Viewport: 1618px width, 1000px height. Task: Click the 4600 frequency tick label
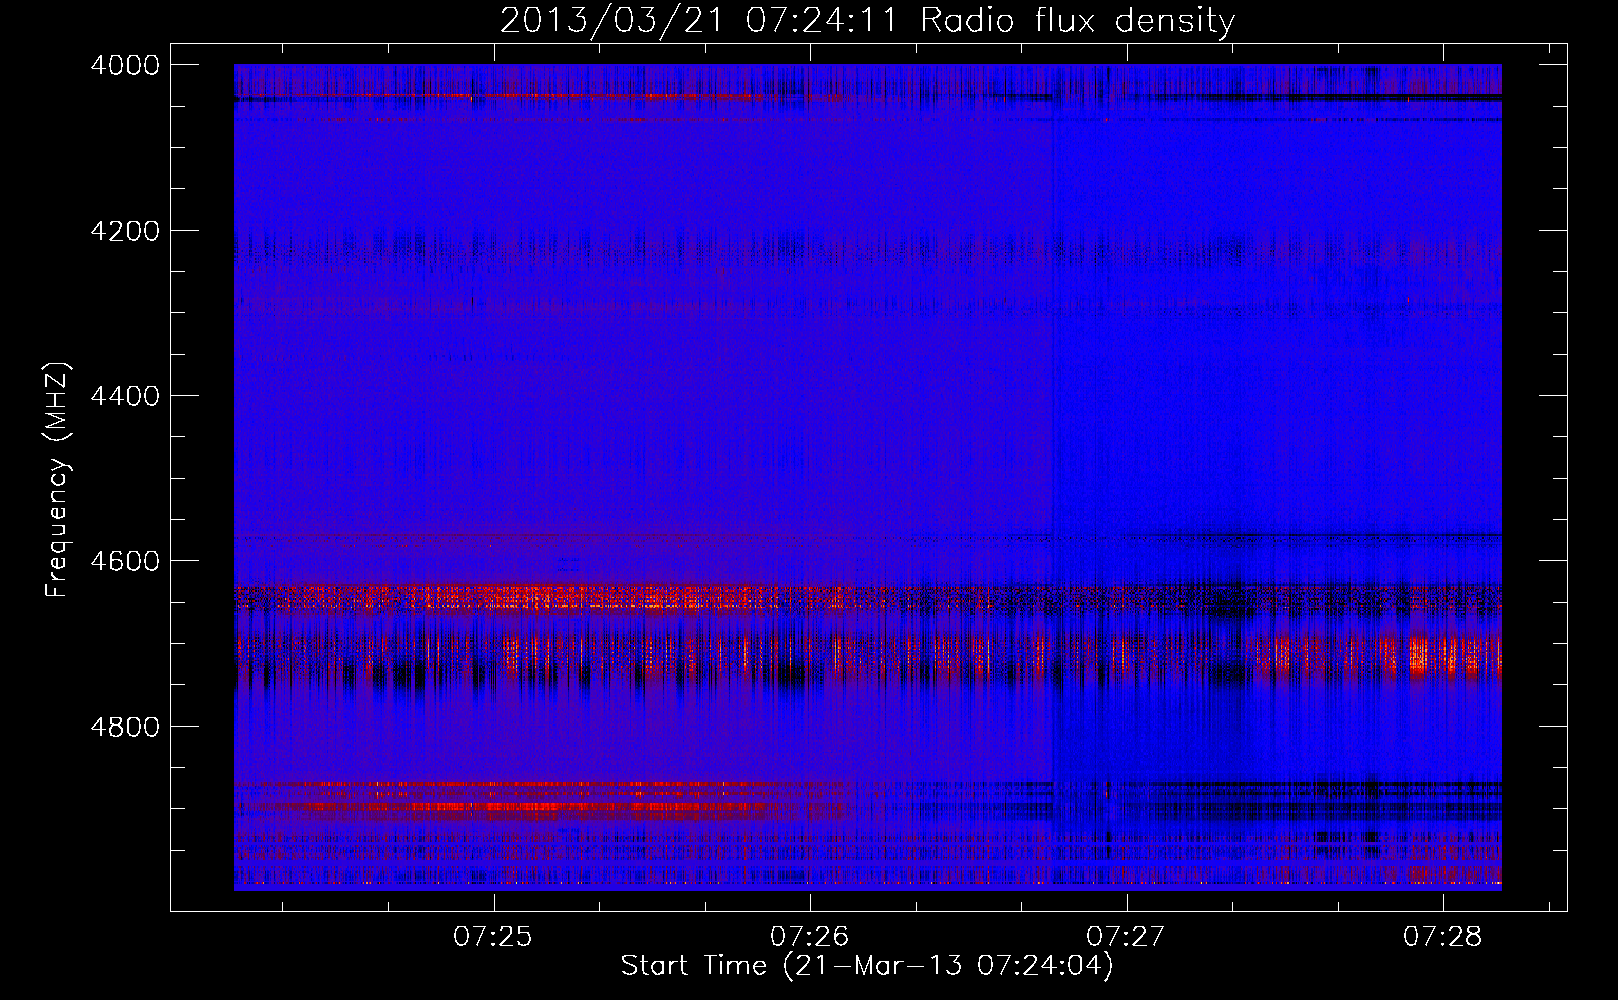125,561
